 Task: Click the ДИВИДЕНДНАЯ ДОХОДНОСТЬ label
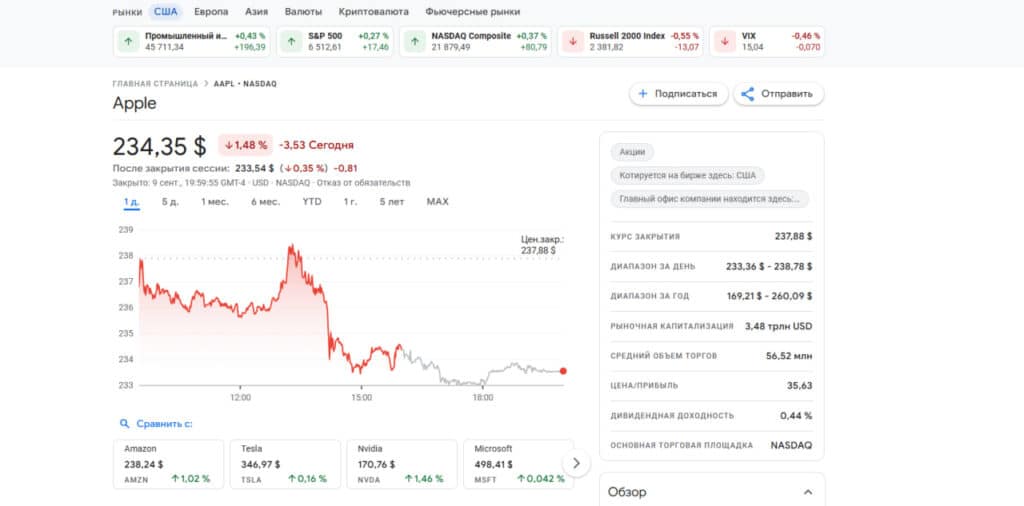[672, 415]
